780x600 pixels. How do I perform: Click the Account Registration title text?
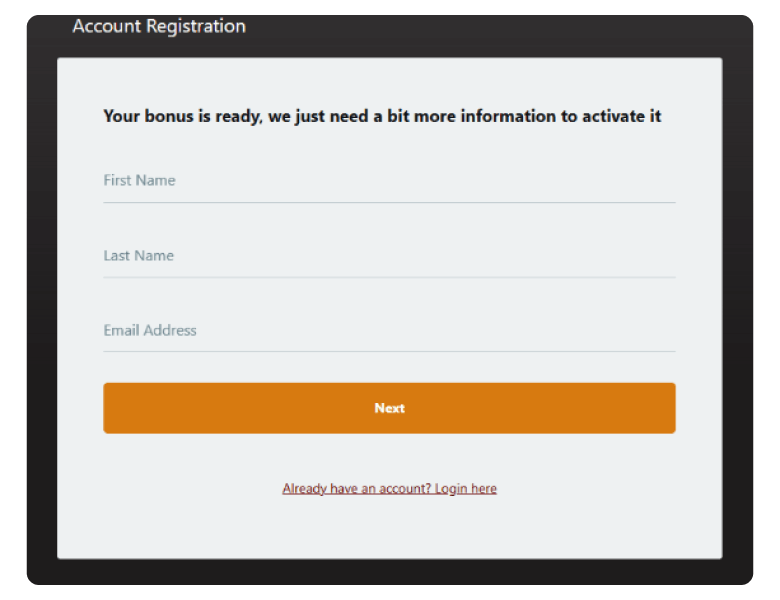coord(159,27)
